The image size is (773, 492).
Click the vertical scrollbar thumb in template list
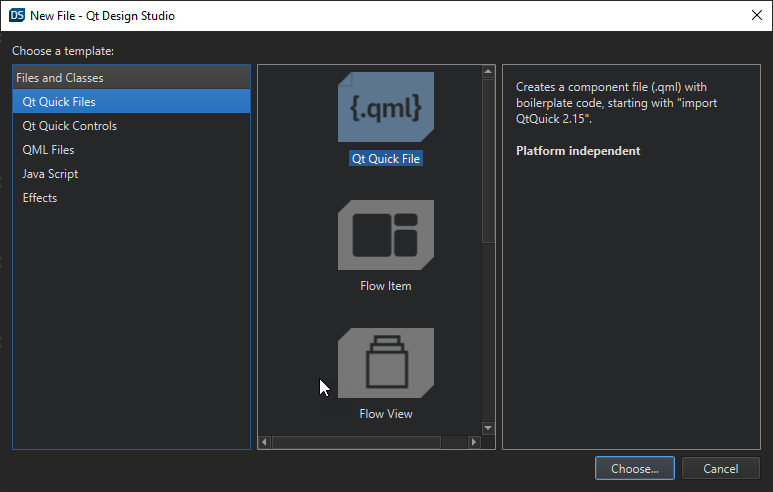[488, 161]
